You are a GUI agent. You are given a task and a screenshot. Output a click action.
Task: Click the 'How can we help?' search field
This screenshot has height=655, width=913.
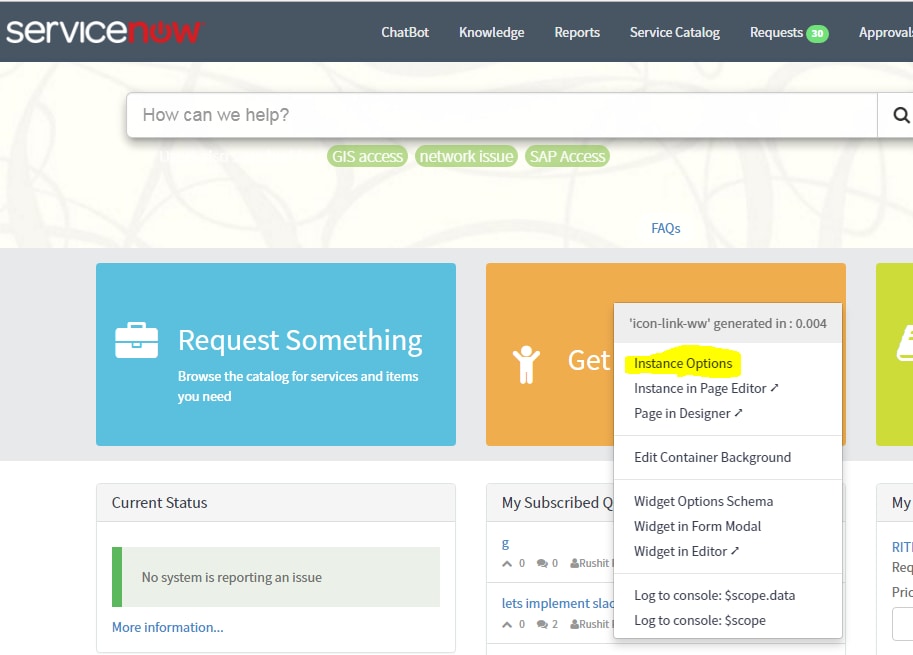pos(502,115)
